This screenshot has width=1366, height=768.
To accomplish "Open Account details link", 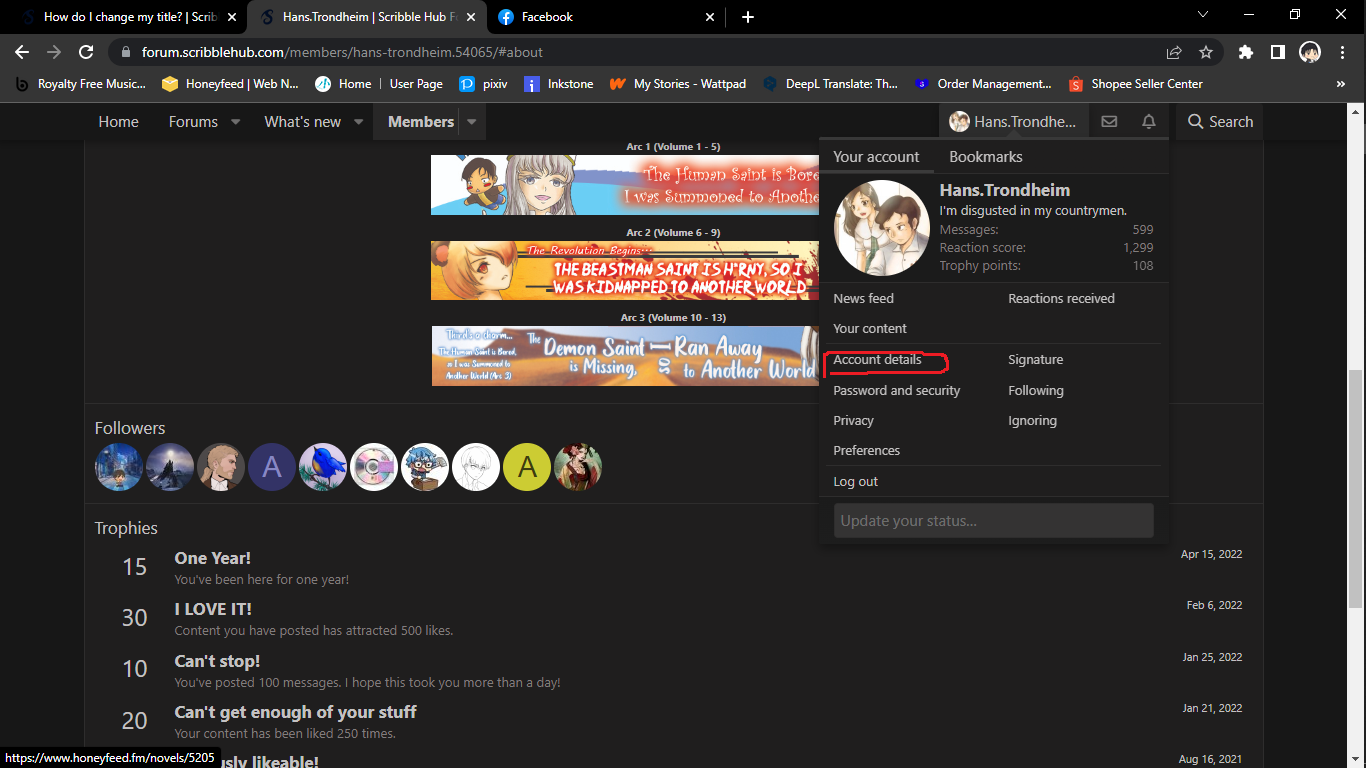I will (x=877, y=360).
